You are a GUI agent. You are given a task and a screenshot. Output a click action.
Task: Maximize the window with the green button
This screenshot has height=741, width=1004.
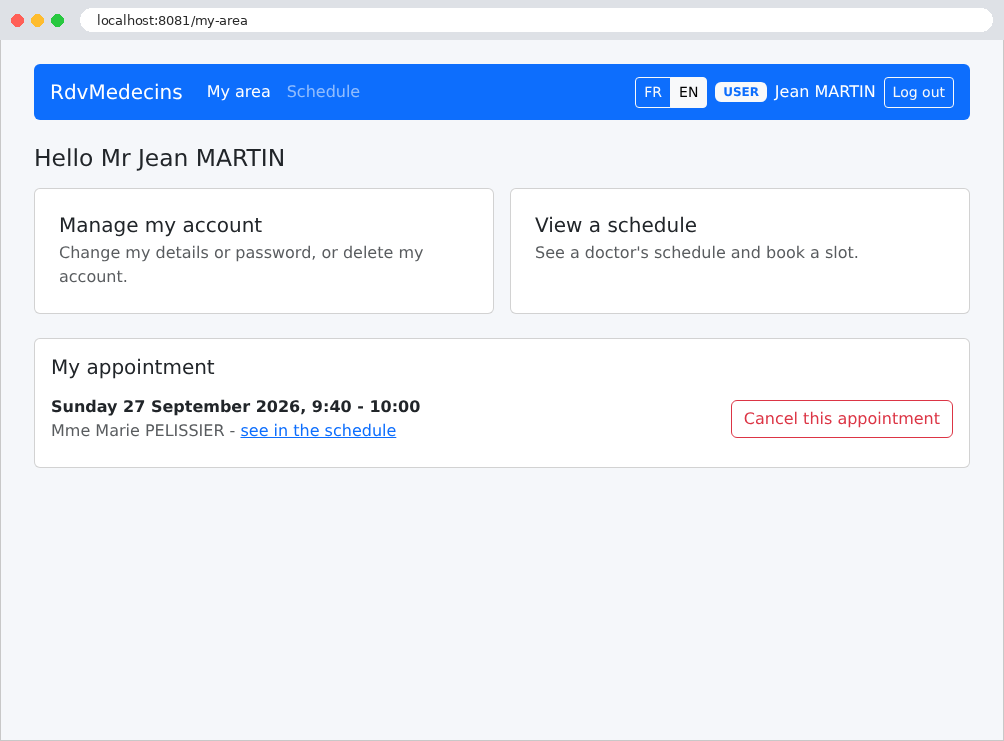[x=58, y=20]
